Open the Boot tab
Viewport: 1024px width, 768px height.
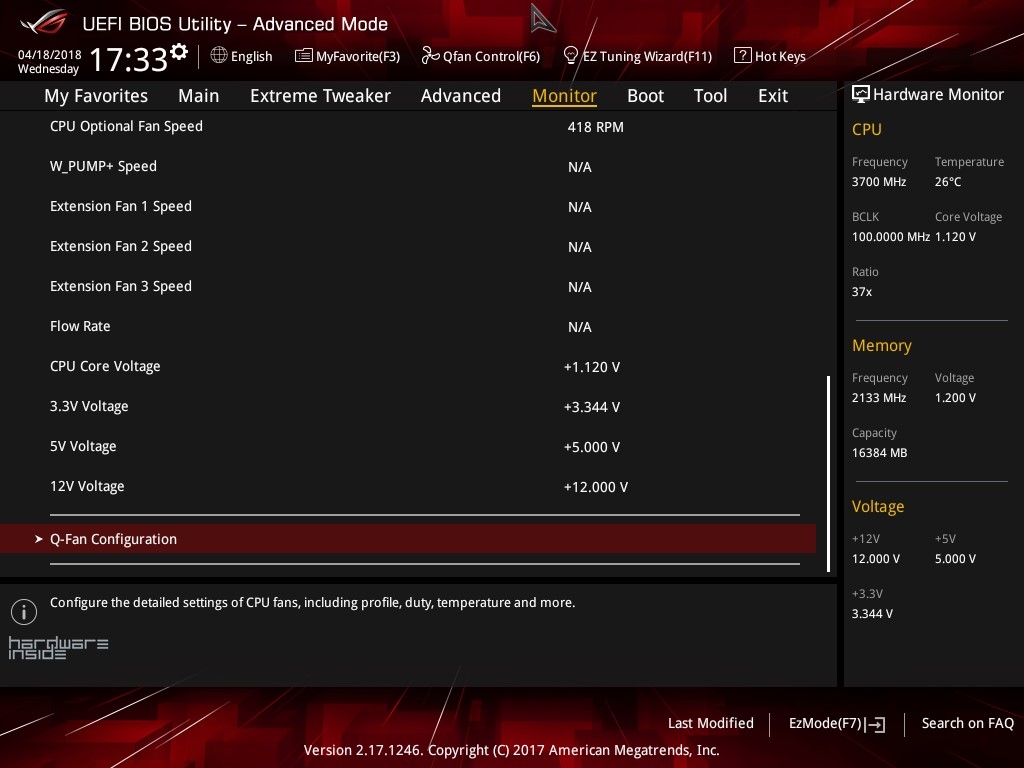pos(645,95)
